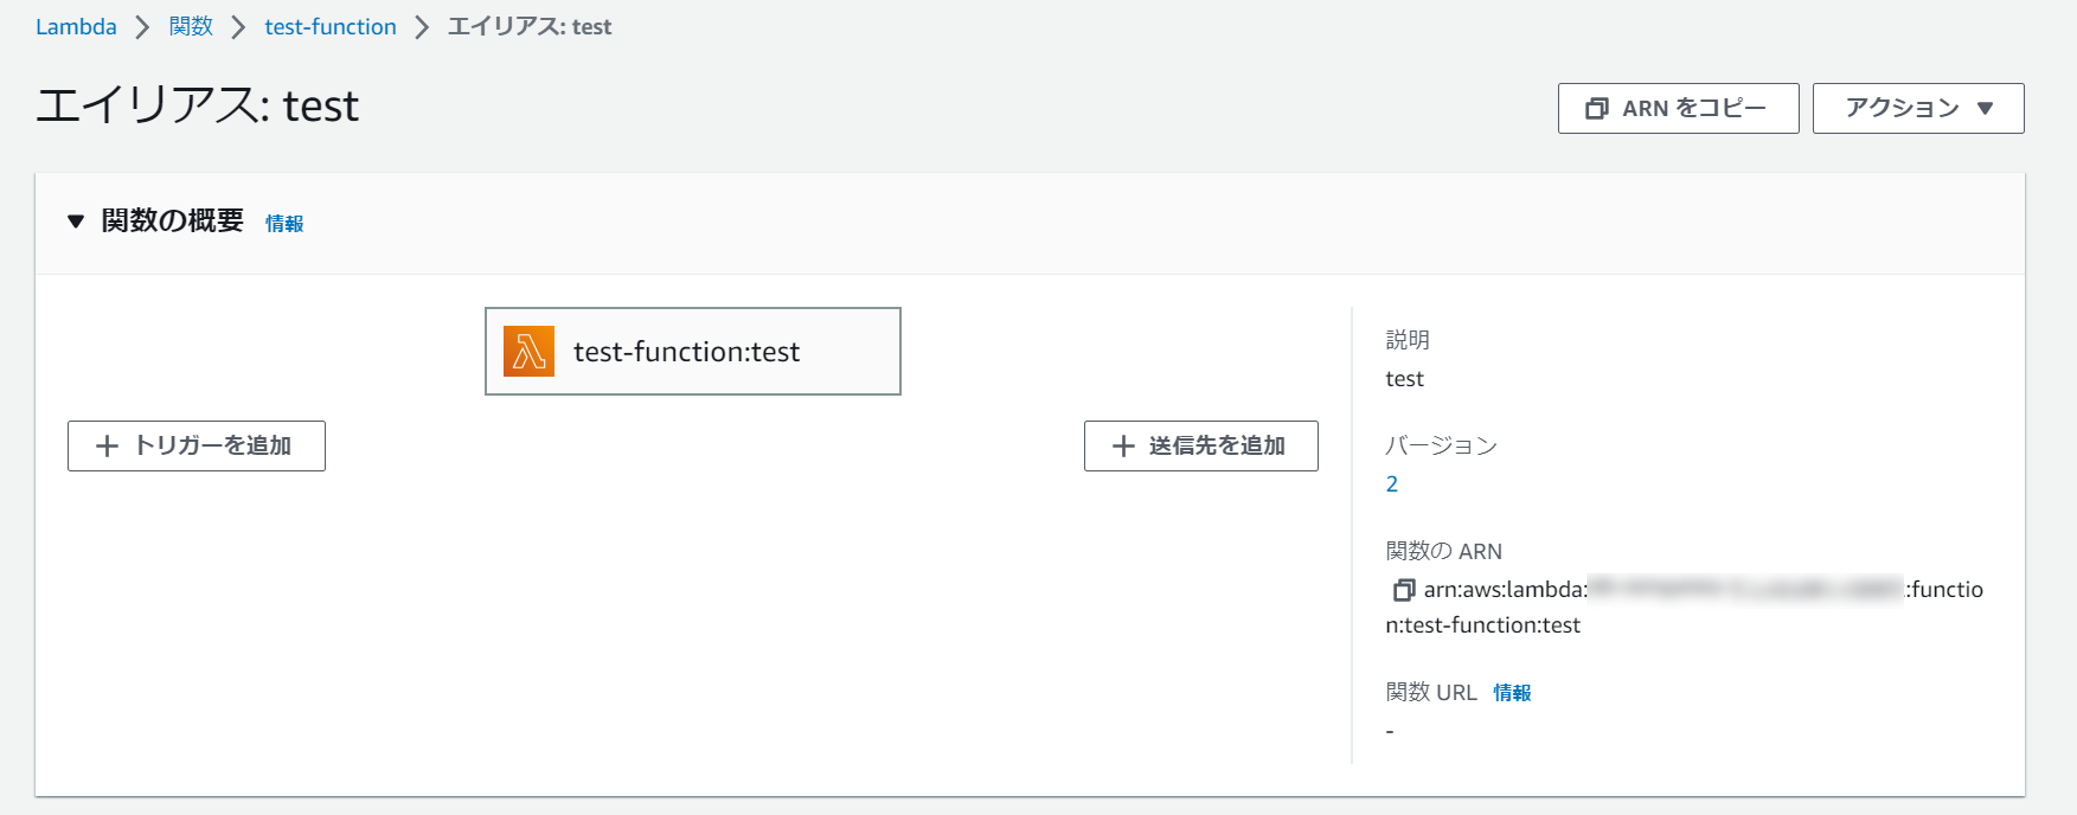The width and height of the screenshot is (2077, 815).
Task: Click the description value test under 説明
Action: click(1404, 379)
